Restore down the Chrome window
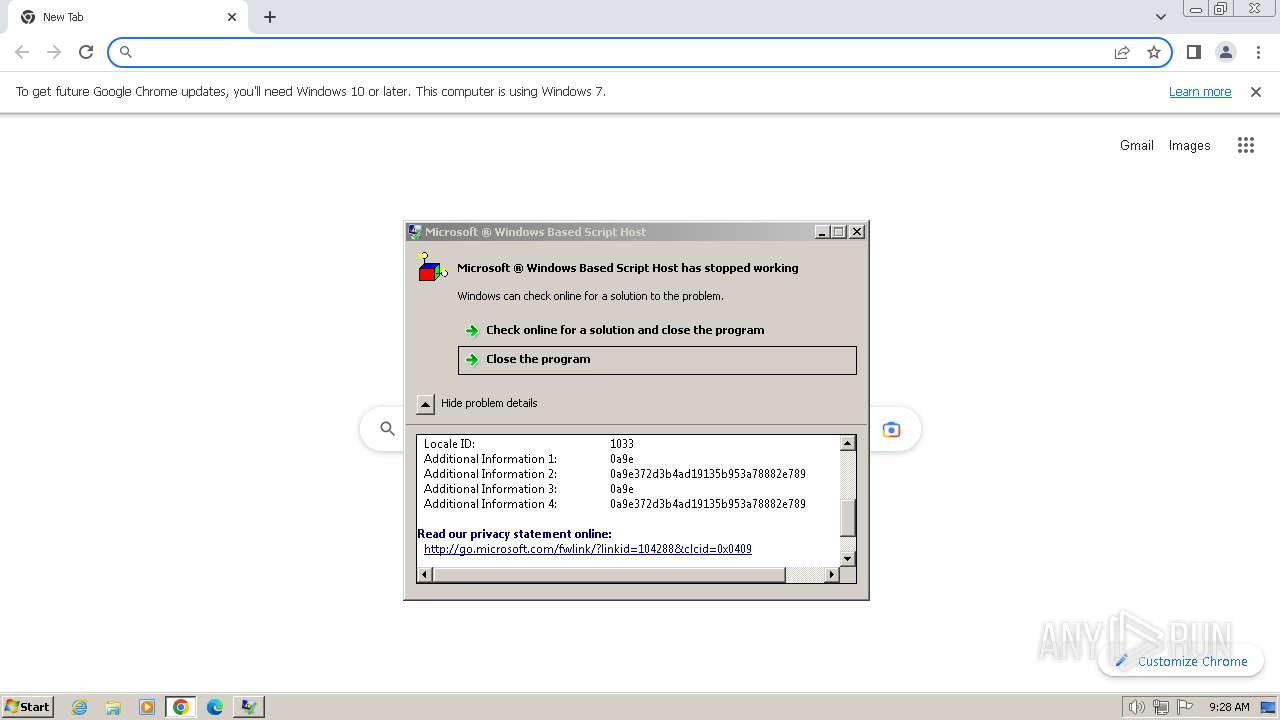Image resolution: width=1280 pixels, height=720 pixels. 1221,9
